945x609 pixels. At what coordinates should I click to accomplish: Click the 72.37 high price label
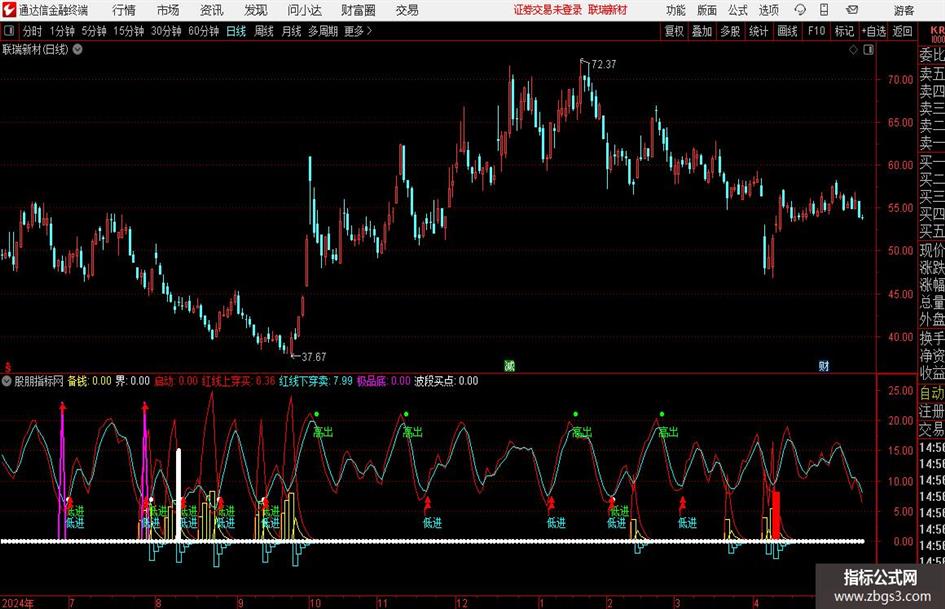click(x=603, y=64)
